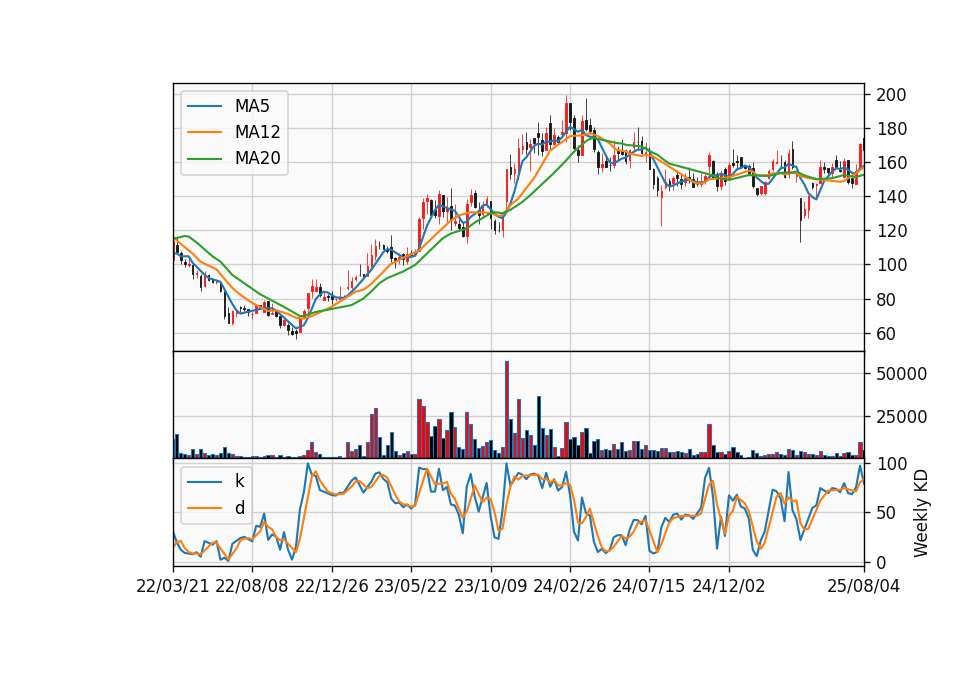This screenshot has height=690, width=960.
Task: Click the 22/12/26 date label
Action: click(x=332, y=586)
